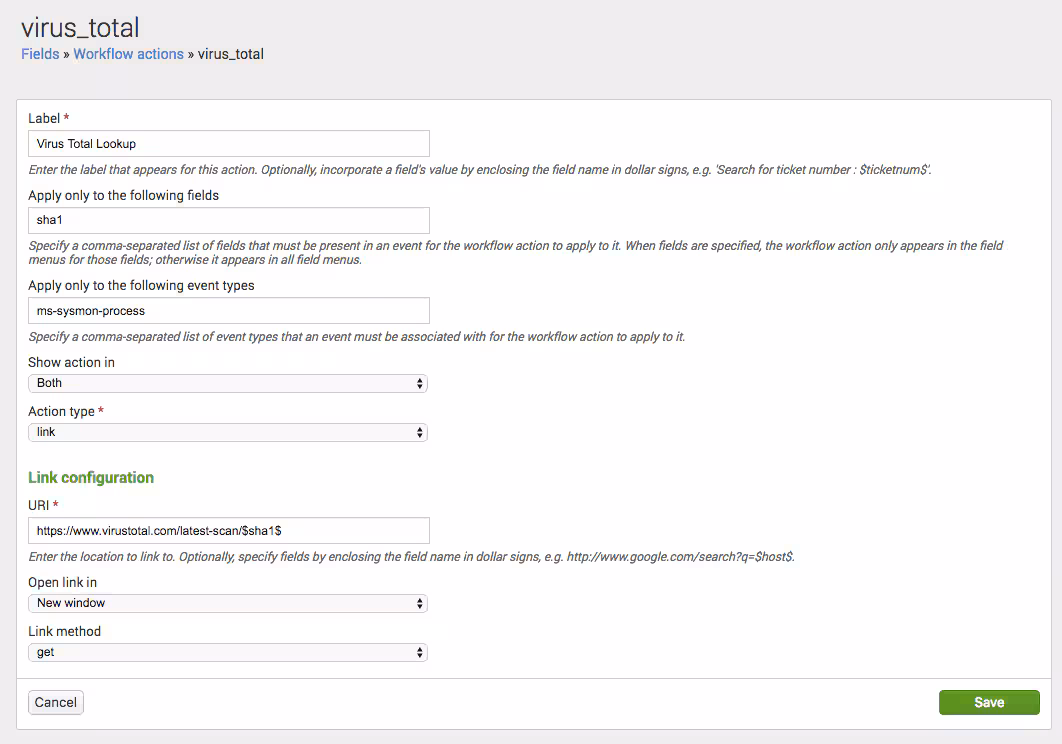Expand the 'Action type' dropdown
The image size is (1062, 744).
[x=228, y=432]
